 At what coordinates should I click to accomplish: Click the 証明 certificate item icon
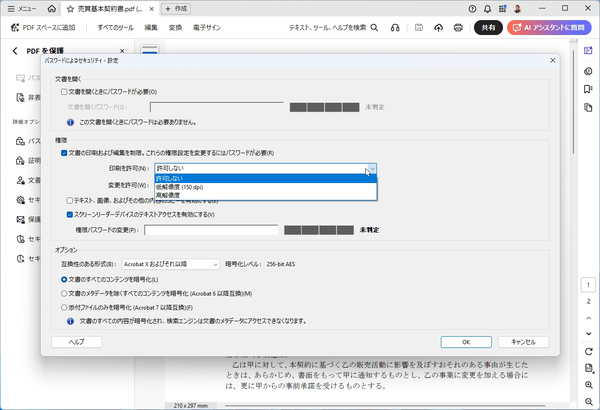pyautogui.click(x=20, y=161)
